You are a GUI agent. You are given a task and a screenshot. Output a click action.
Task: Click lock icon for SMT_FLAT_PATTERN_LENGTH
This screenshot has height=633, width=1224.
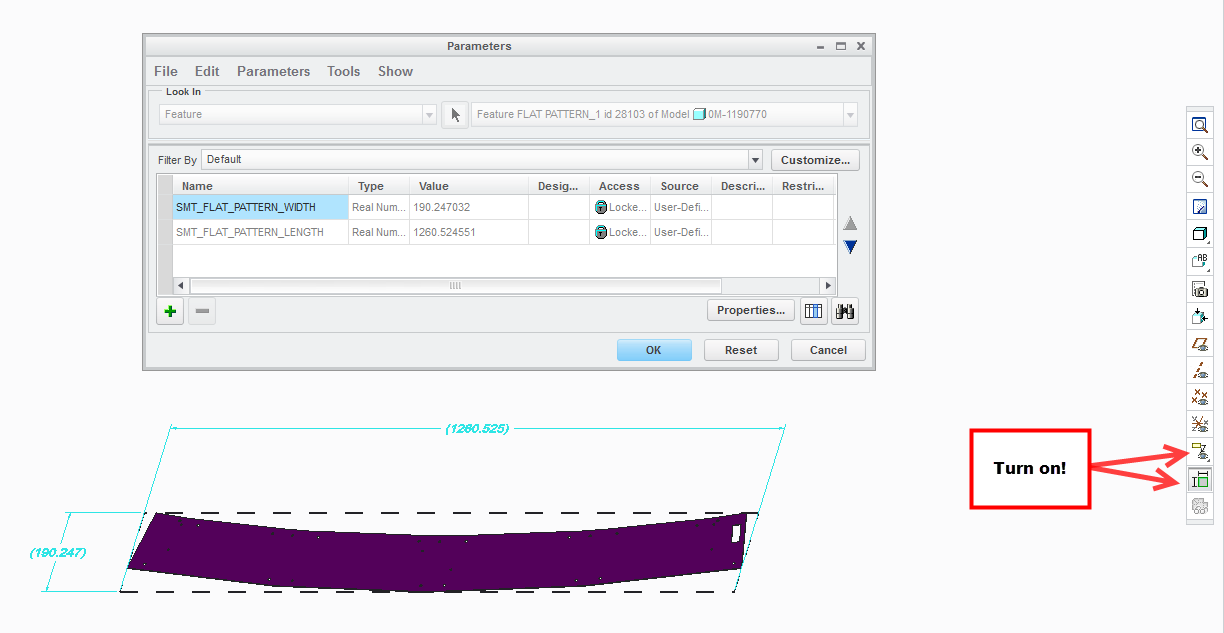(x=601, y=232)
